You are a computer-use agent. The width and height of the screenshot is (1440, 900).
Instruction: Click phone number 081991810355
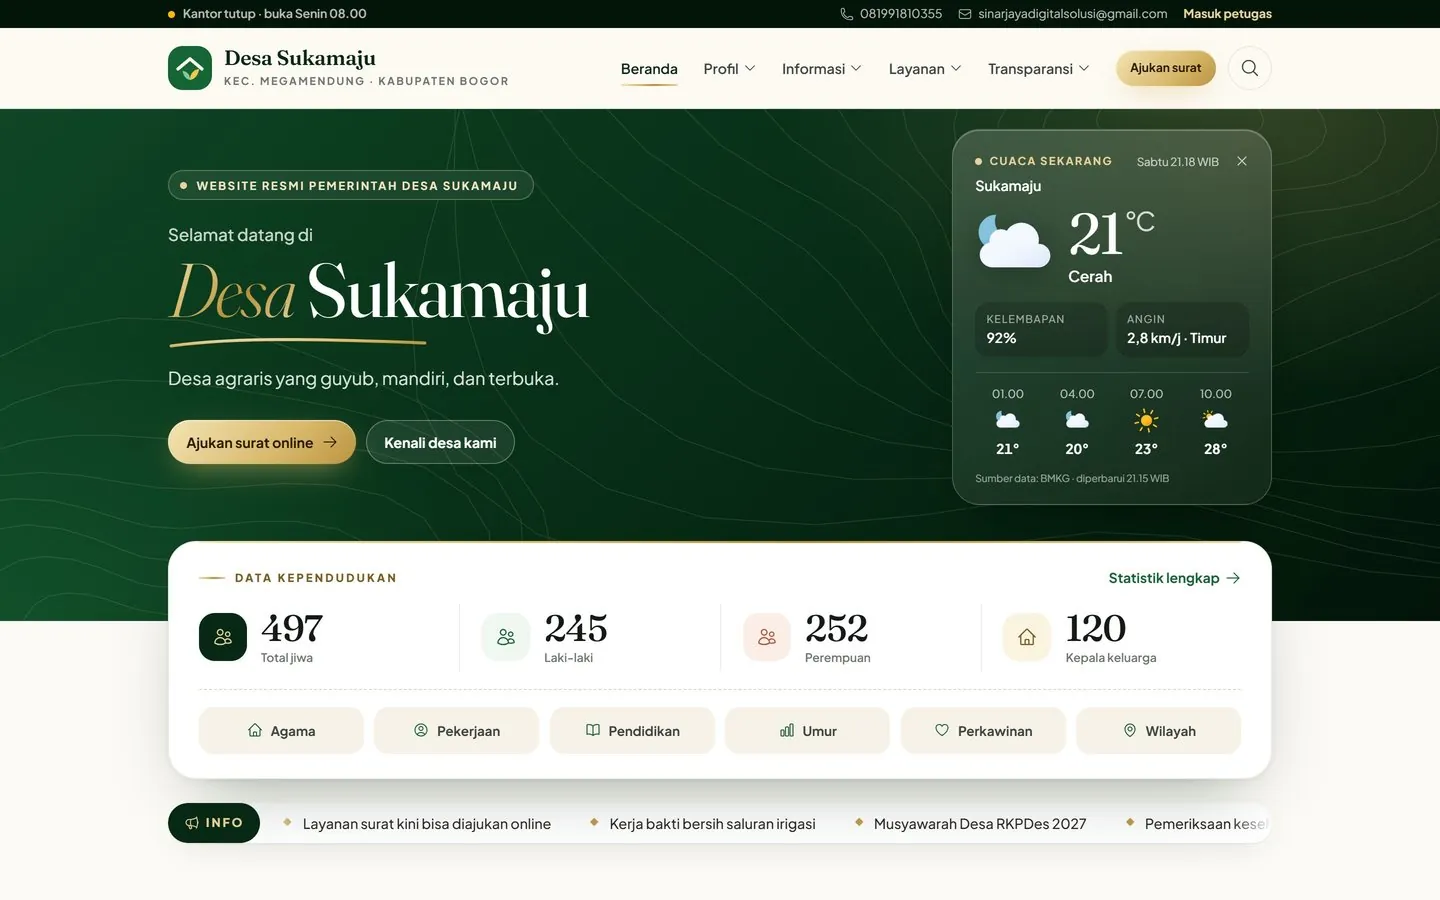(901, 14)
